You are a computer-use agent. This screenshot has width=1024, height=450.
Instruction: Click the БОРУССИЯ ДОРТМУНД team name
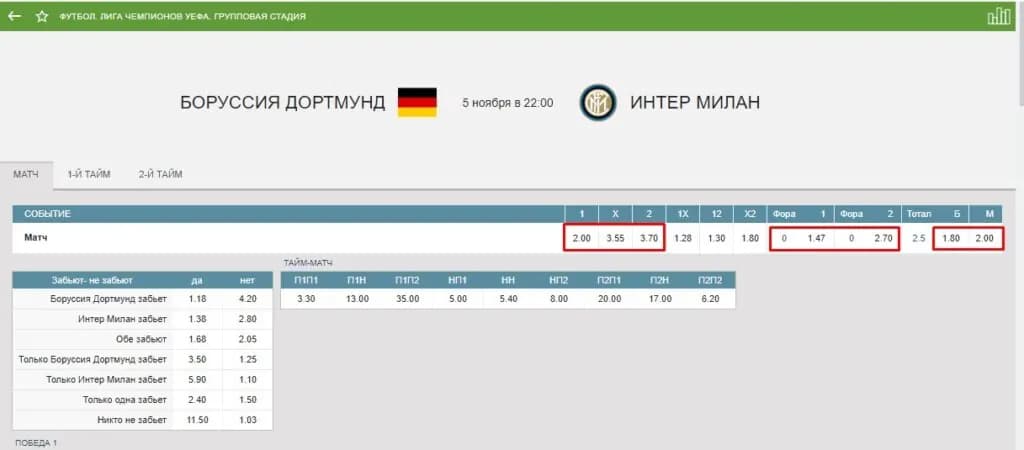coord(283,103)
